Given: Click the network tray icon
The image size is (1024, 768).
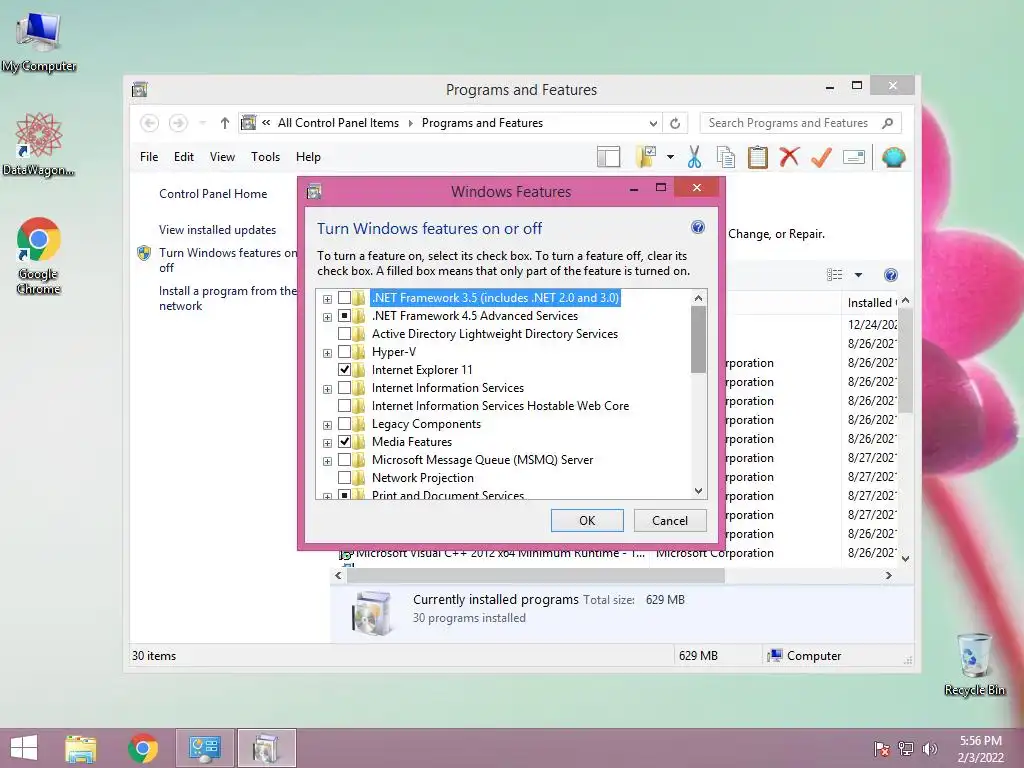Looking at the screenshot, I should [x=906, y=748].
